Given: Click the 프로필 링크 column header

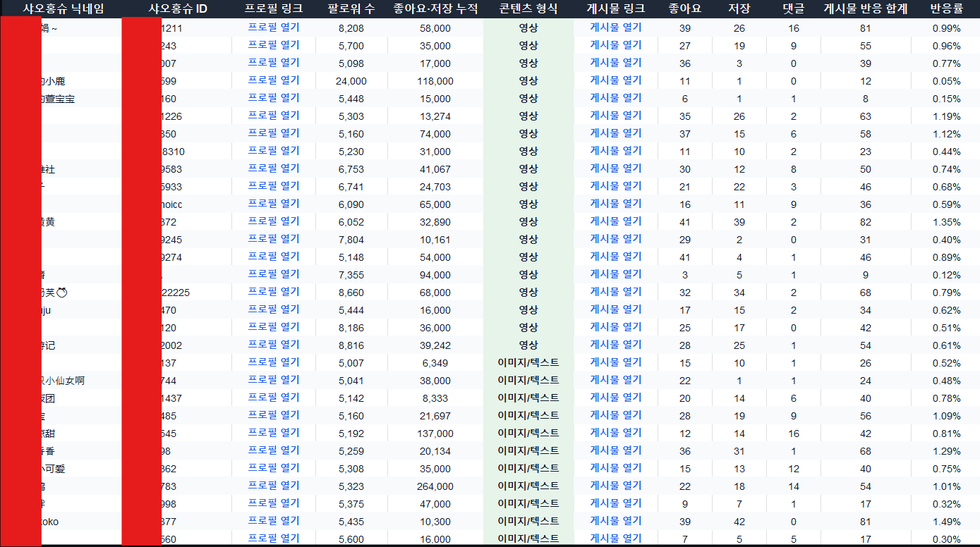Looking at the screenshot, I should 274,9.
